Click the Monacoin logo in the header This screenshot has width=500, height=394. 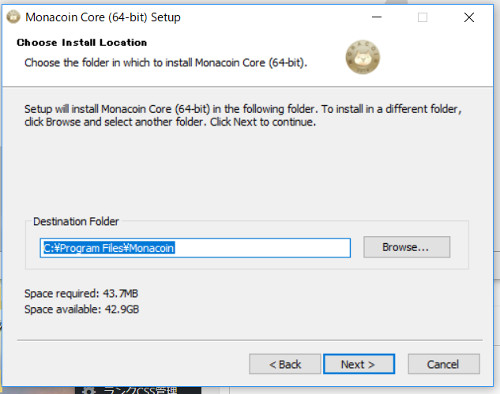(363, 57)
